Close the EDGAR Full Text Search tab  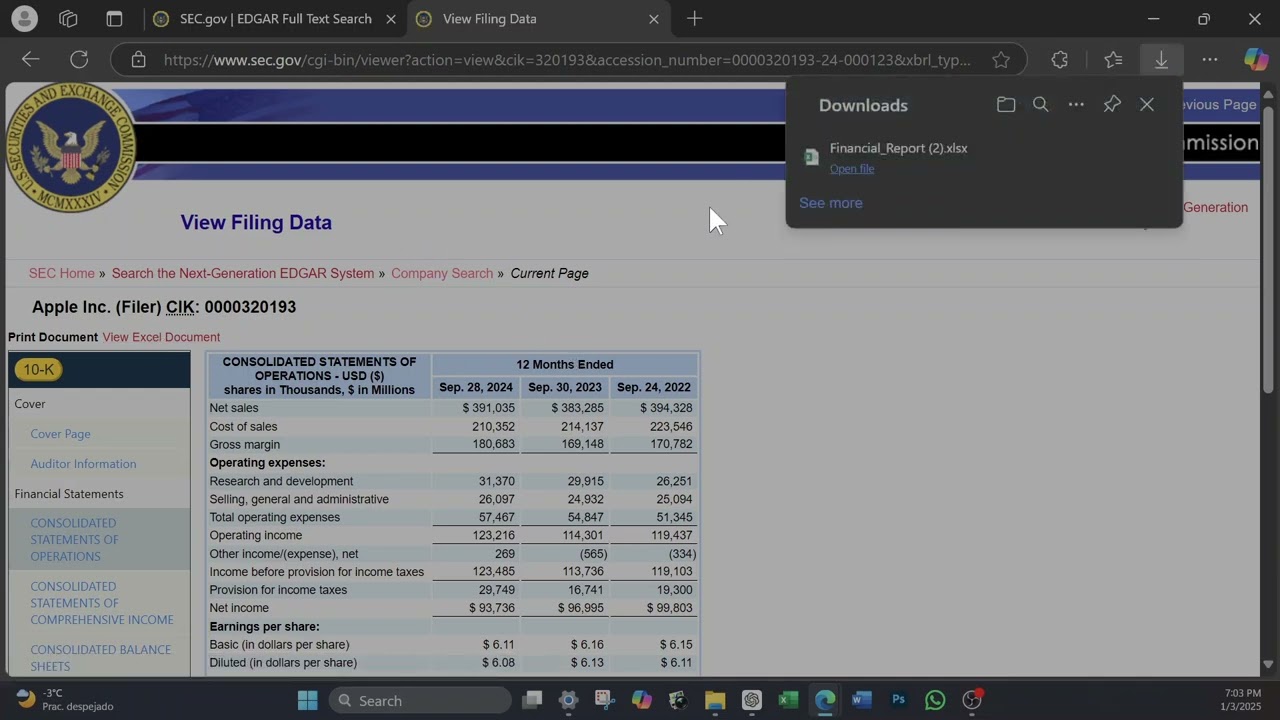[x=390, y=18]
